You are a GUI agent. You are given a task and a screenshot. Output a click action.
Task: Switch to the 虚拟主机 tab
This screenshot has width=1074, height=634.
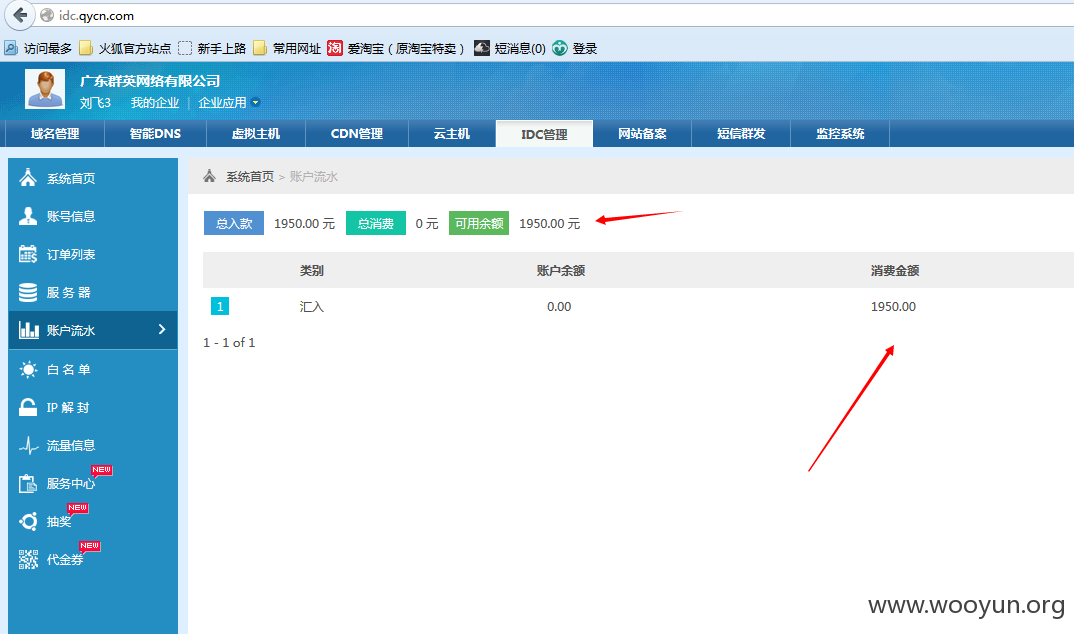click(256, 134)
